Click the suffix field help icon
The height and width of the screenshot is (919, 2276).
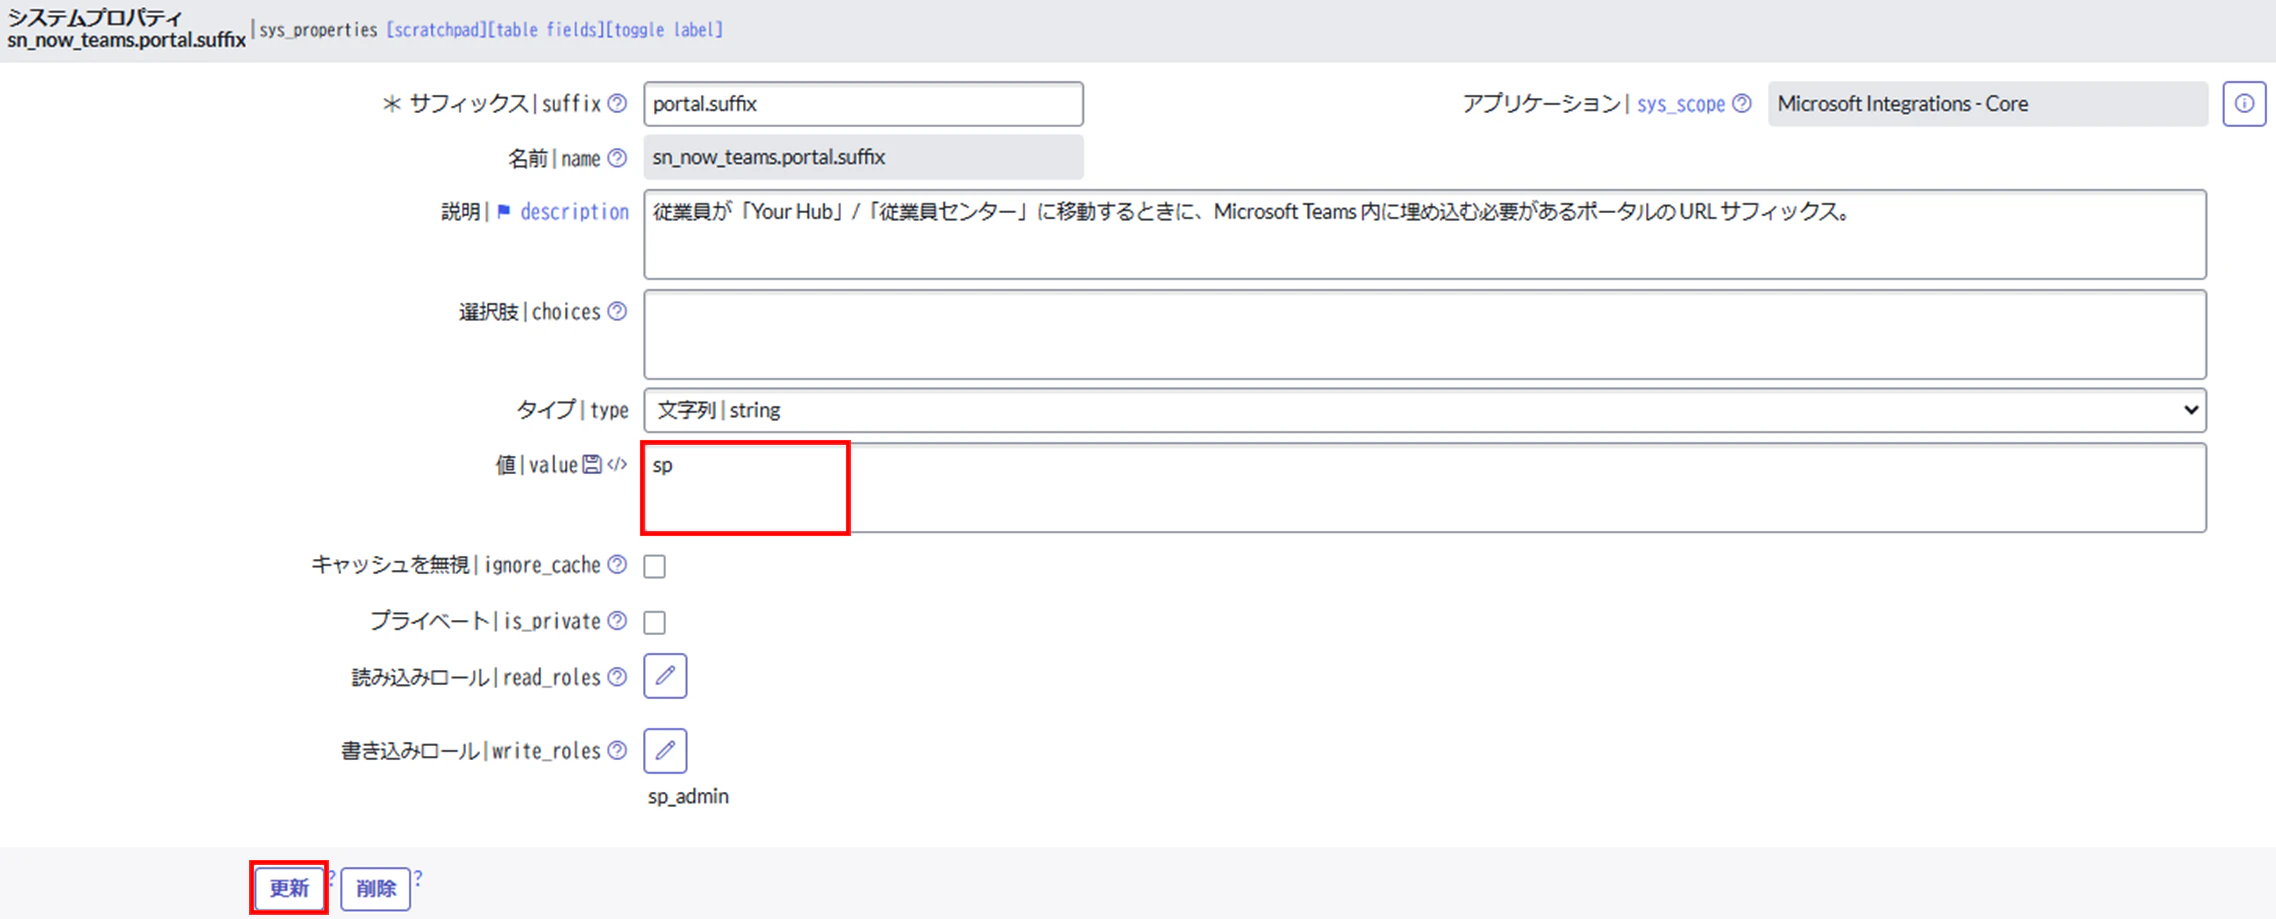click(x=618, y=103)
